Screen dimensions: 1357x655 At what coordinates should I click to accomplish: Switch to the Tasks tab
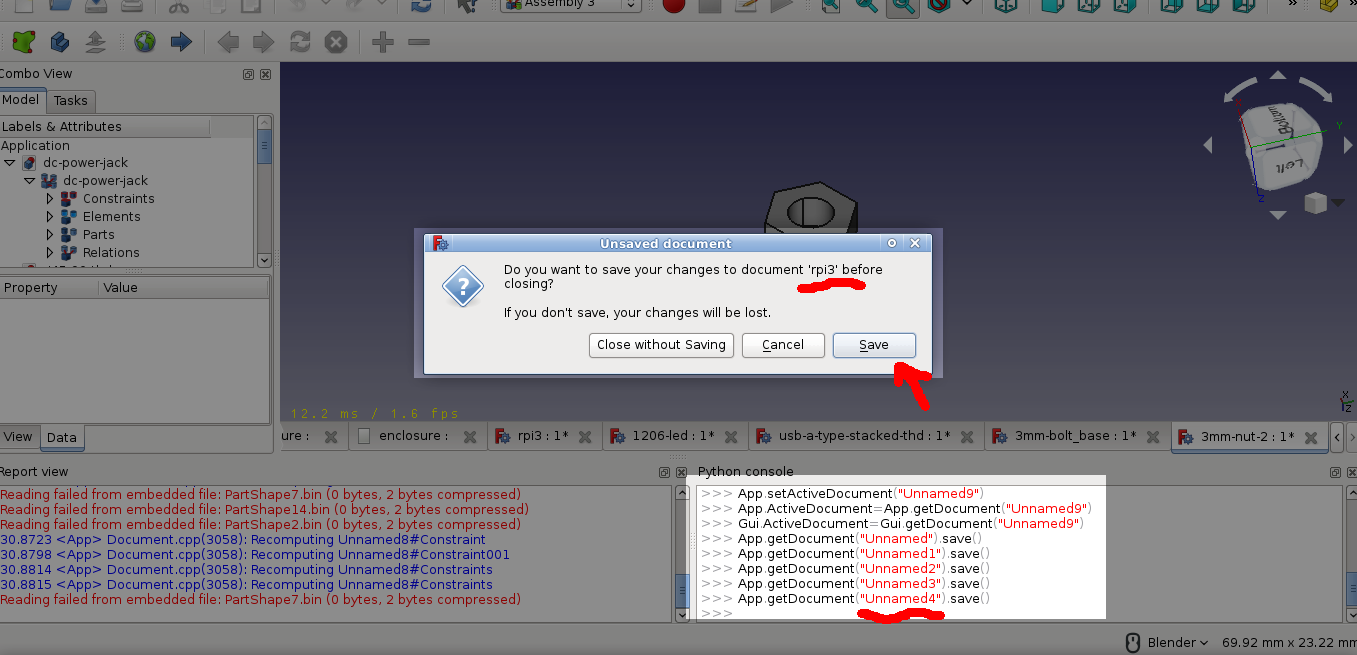coord(70,100)
